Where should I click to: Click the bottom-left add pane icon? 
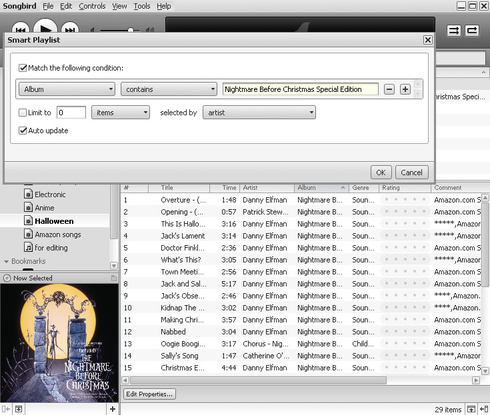point(19,409)
